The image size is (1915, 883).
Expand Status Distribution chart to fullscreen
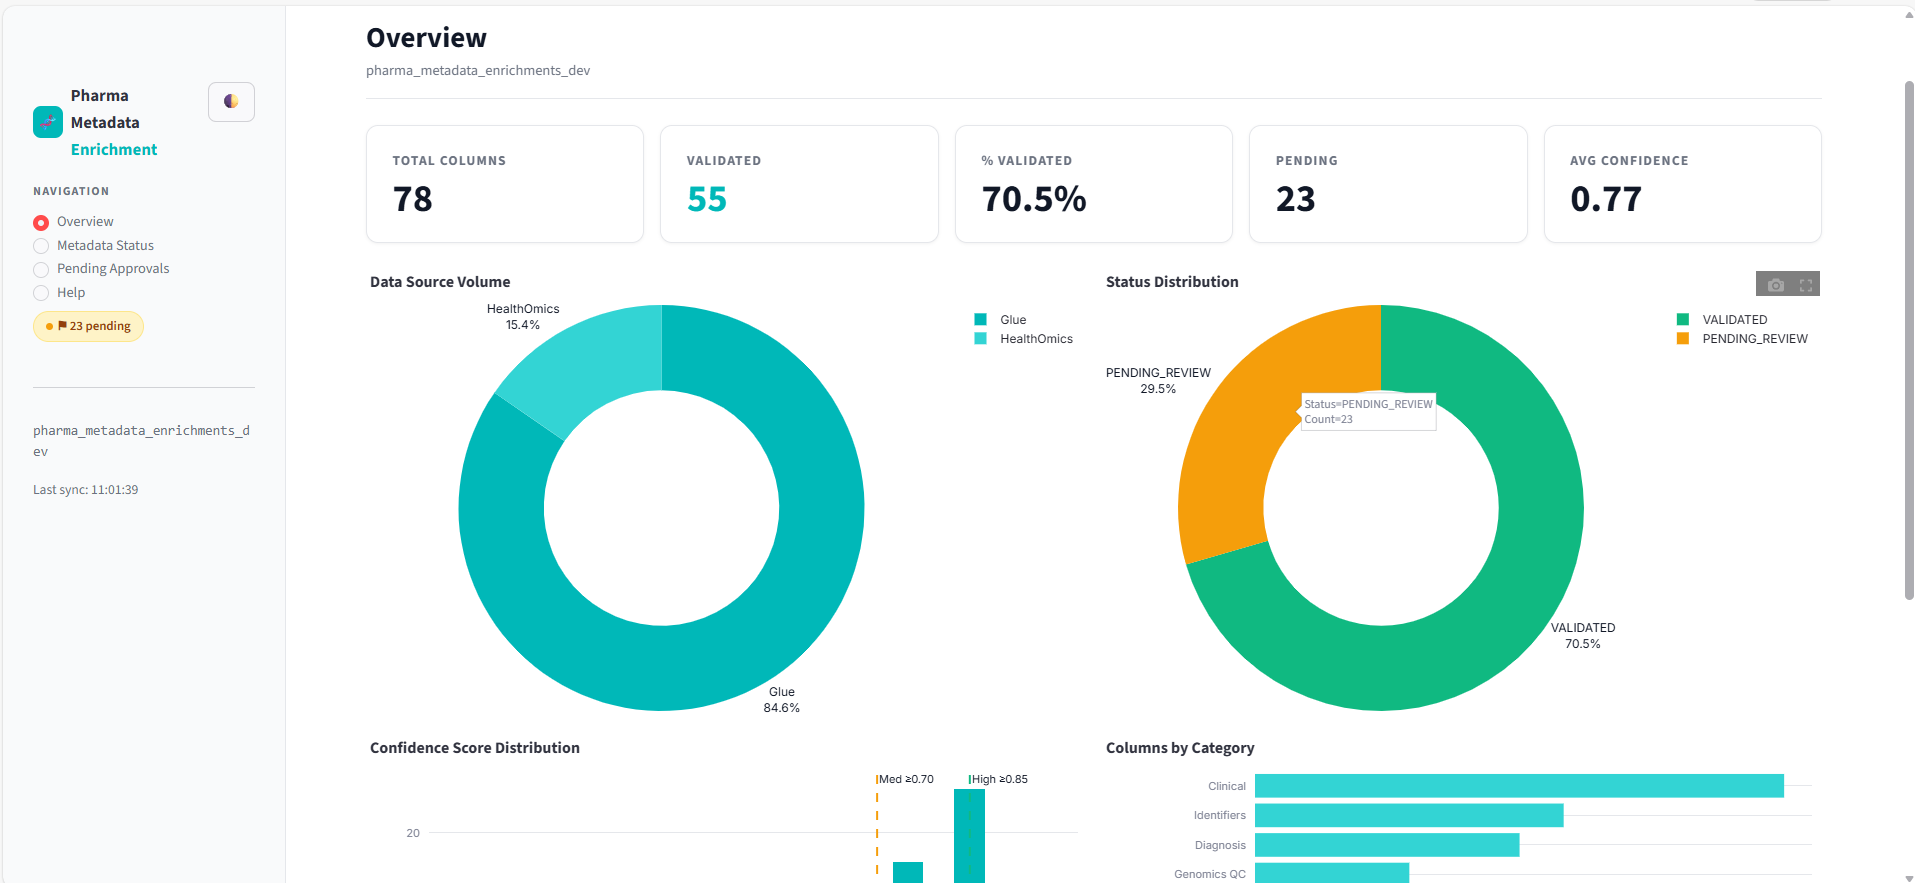click(1806, 285)
